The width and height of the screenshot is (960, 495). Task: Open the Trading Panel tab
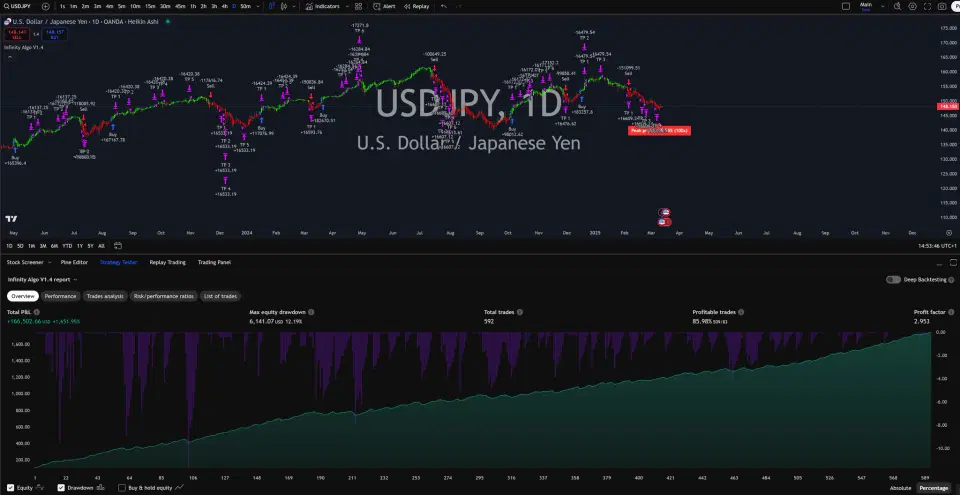(214, 262)
